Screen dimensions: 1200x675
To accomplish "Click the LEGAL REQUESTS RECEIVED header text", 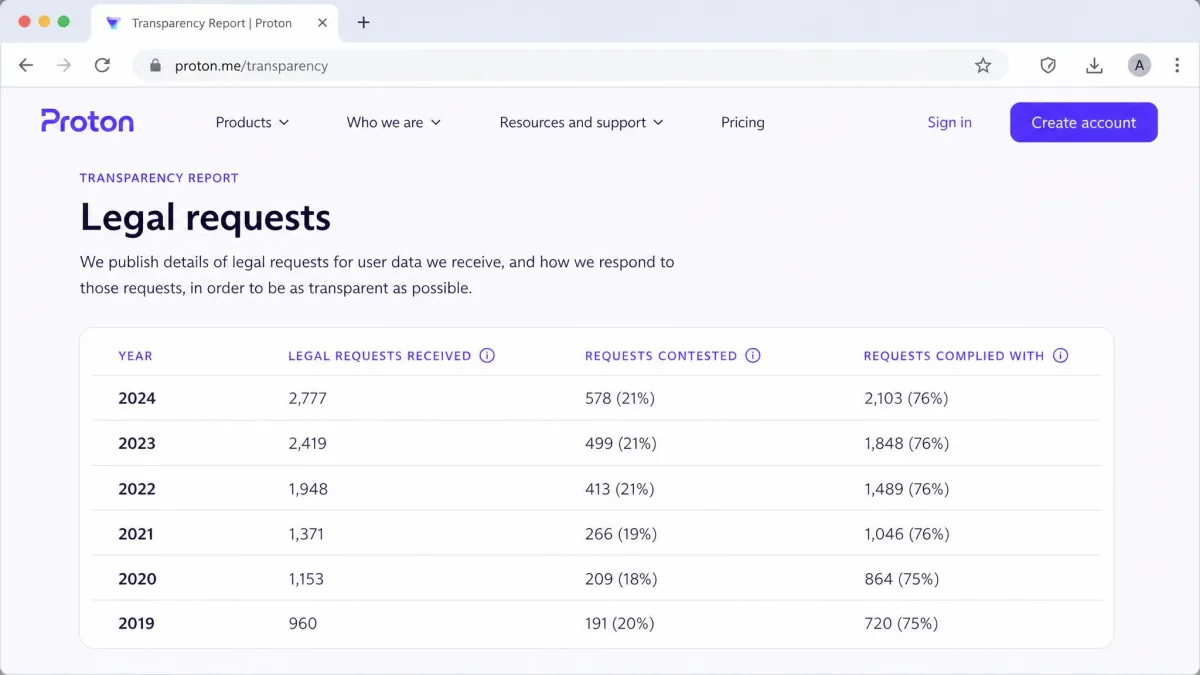I will coord(379,356).
